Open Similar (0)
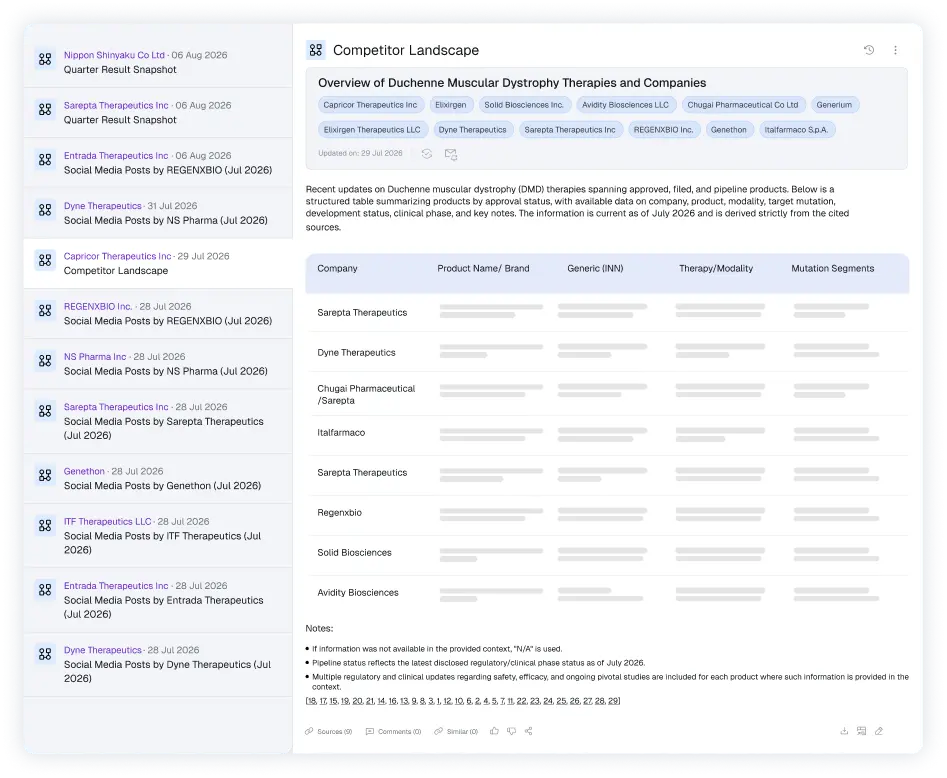The height and width of the screenshot is (778, 947). click(x=456, y=731)
